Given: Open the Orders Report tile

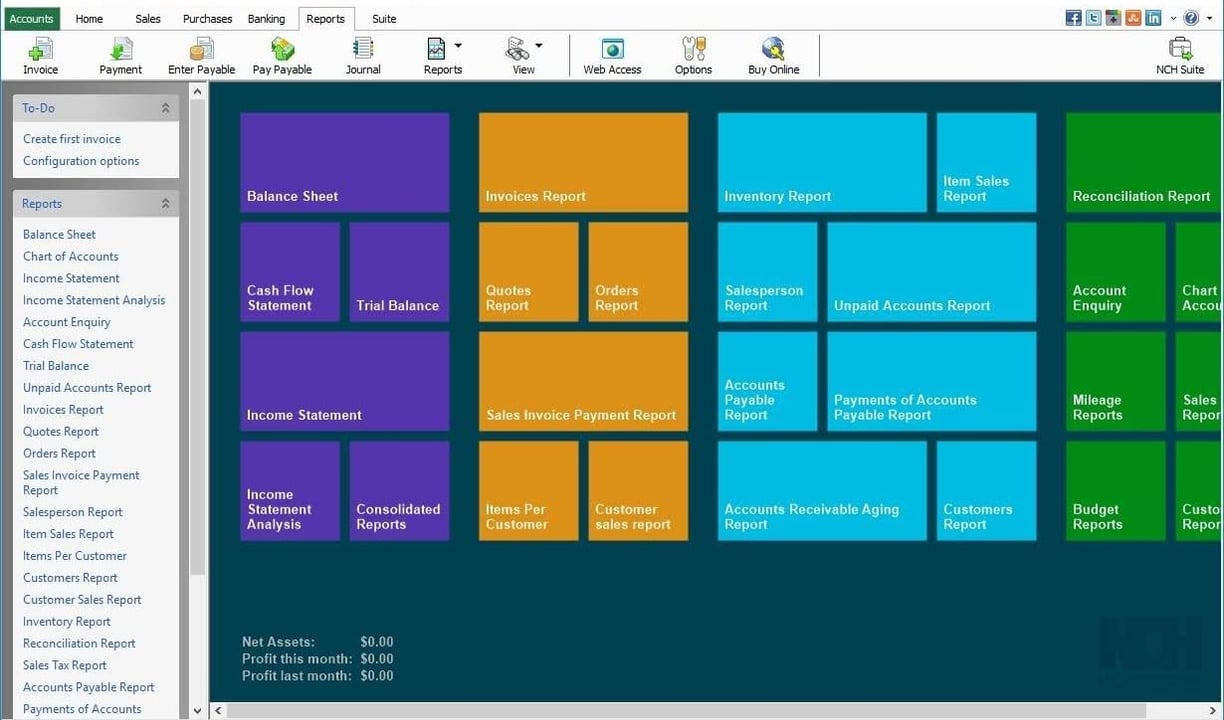Looking at the screenshot, I should coord(638,272).
